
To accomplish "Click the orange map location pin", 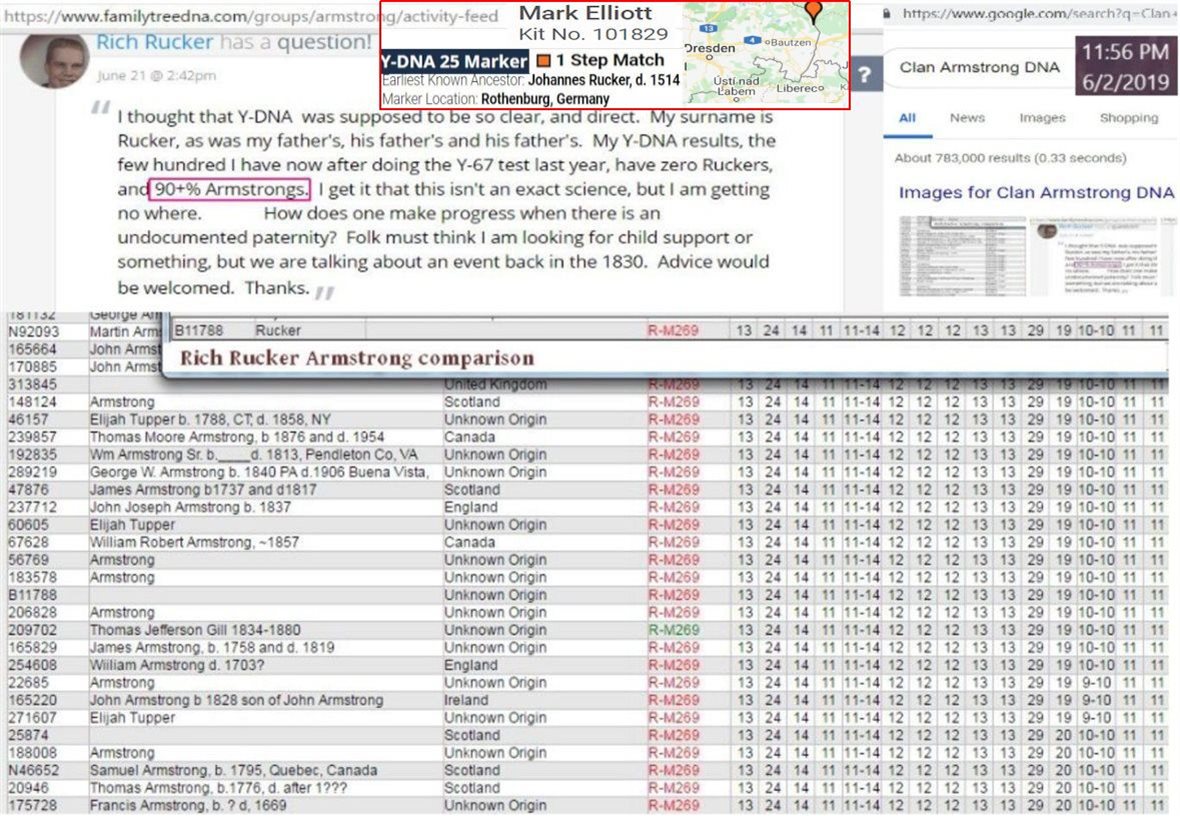I will 814,11.
